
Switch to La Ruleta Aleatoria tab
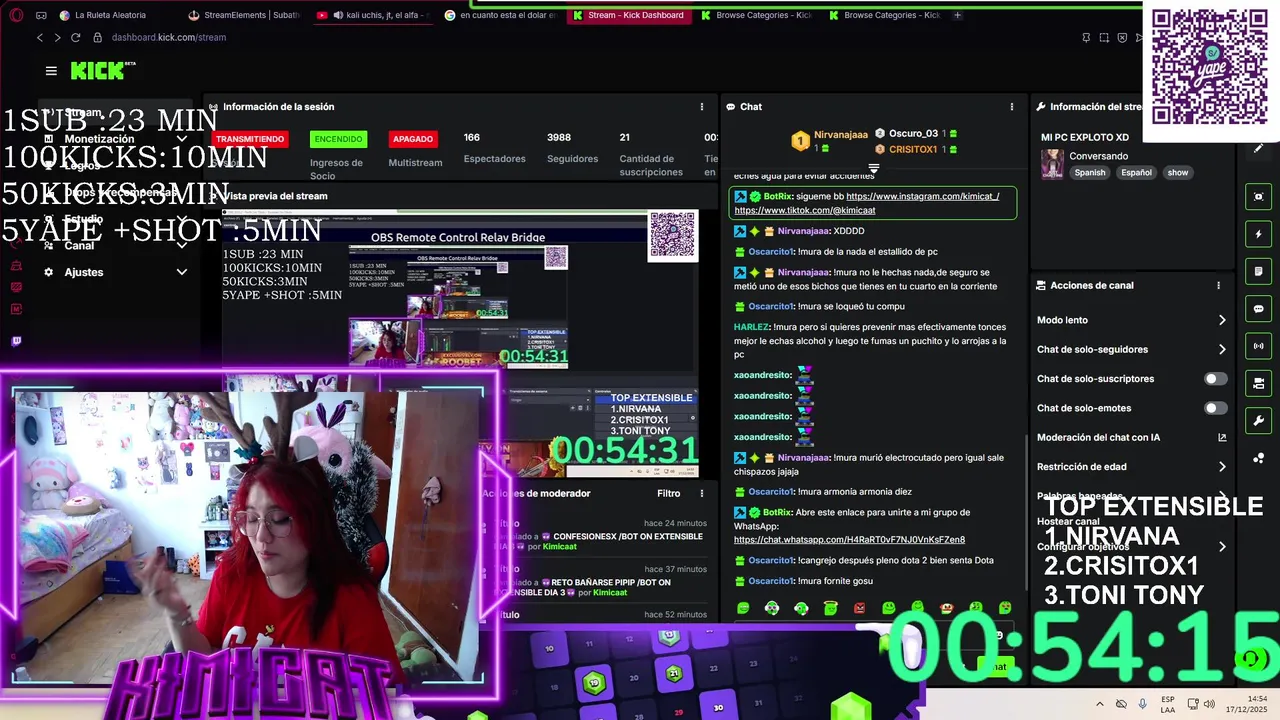[110, 15]
